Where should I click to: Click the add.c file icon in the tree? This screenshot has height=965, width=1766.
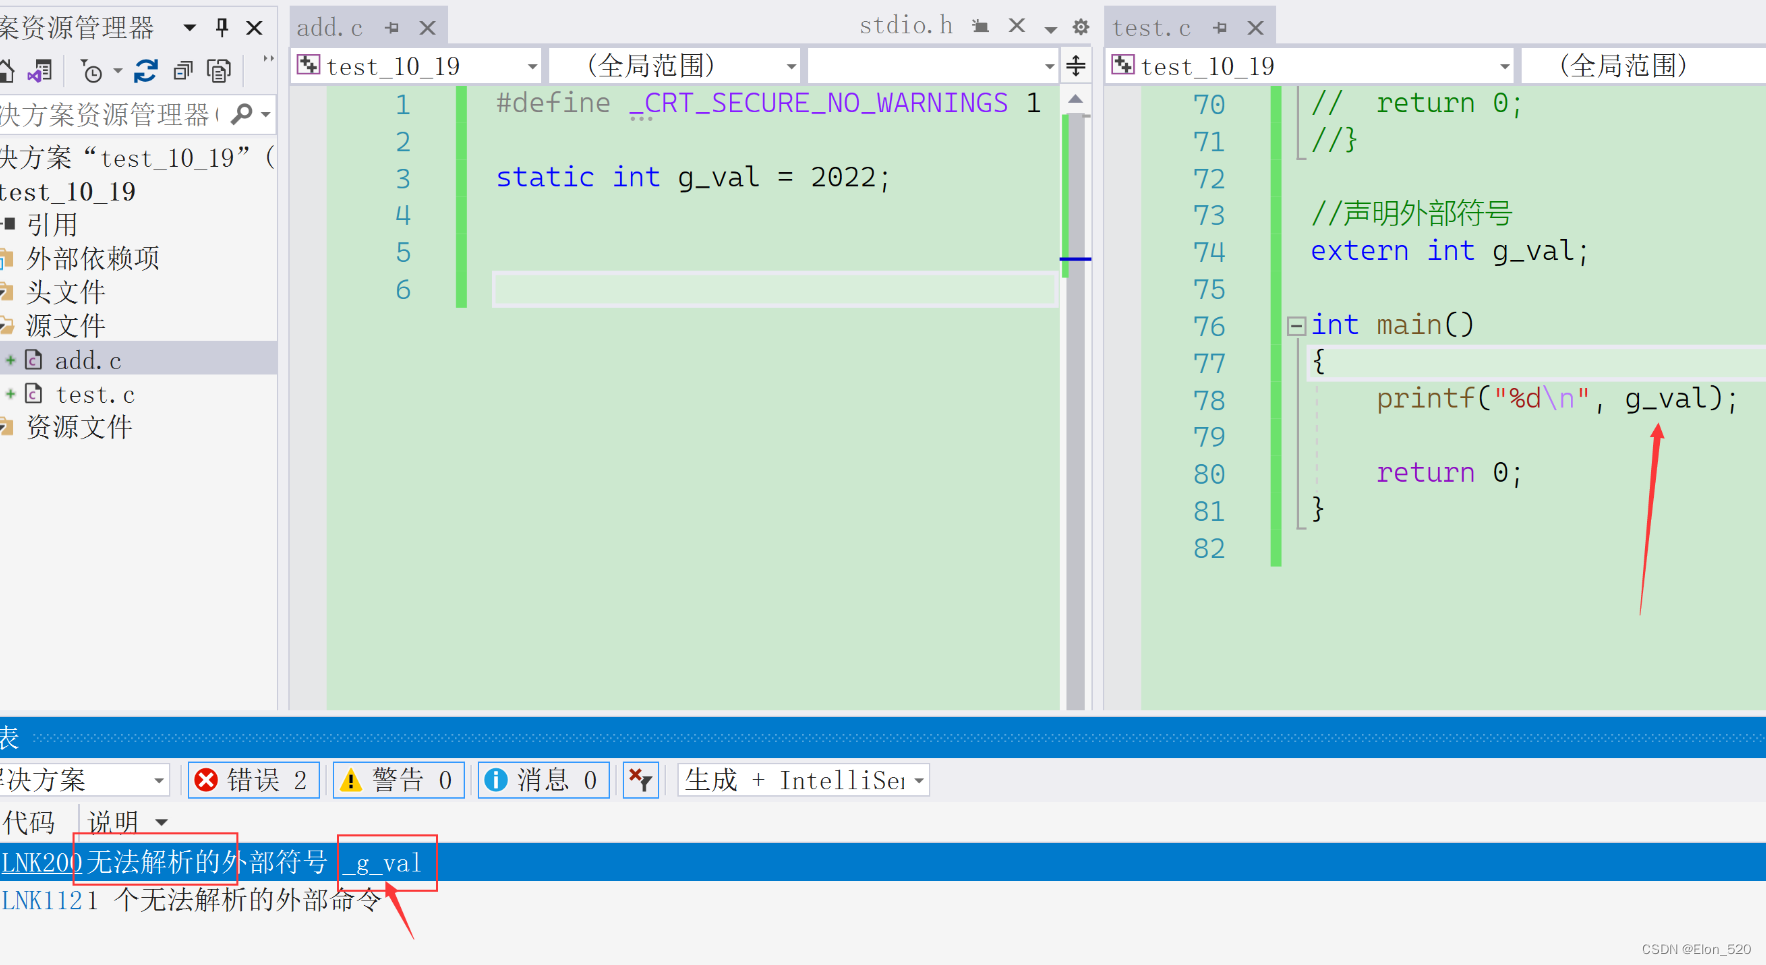(x=34, y=360)
